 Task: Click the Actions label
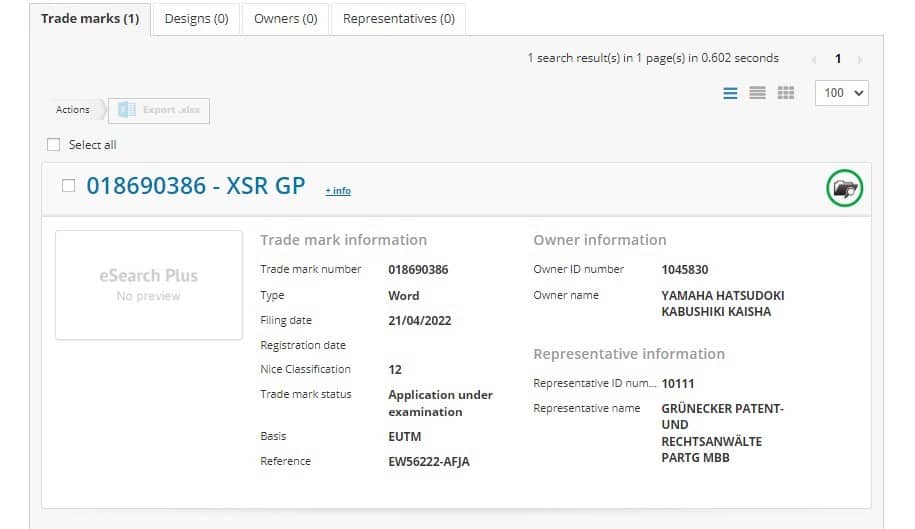pyautogui.click(x=73, y=110)
